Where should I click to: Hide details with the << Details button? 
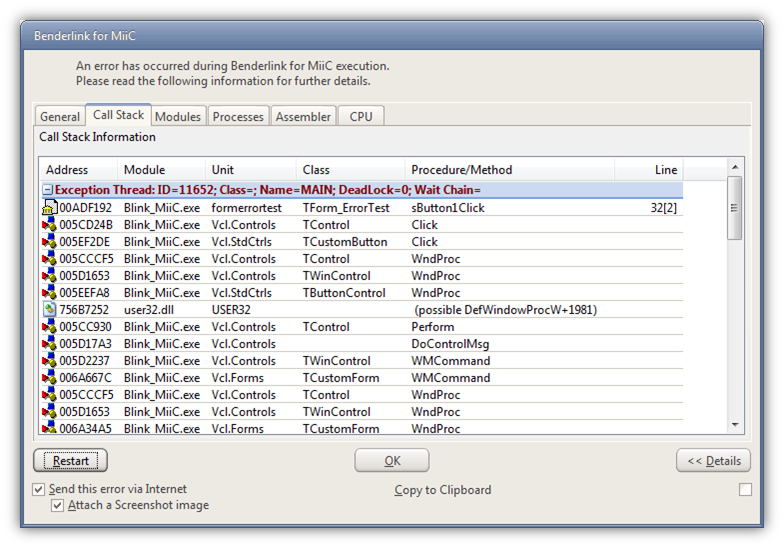tap(713, 461)
